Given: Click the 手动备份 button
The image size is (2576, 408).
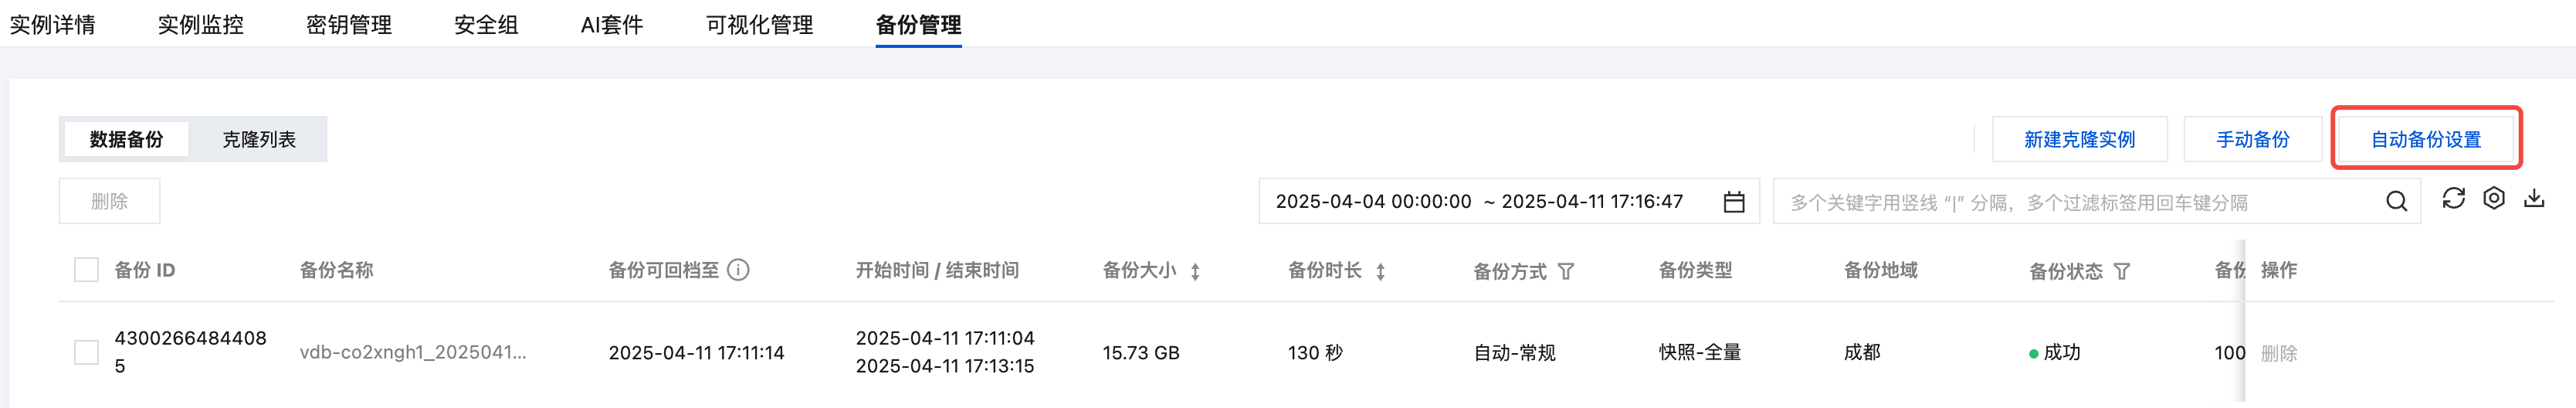Looking at the screenshot, I should [x=2252, y=140].
